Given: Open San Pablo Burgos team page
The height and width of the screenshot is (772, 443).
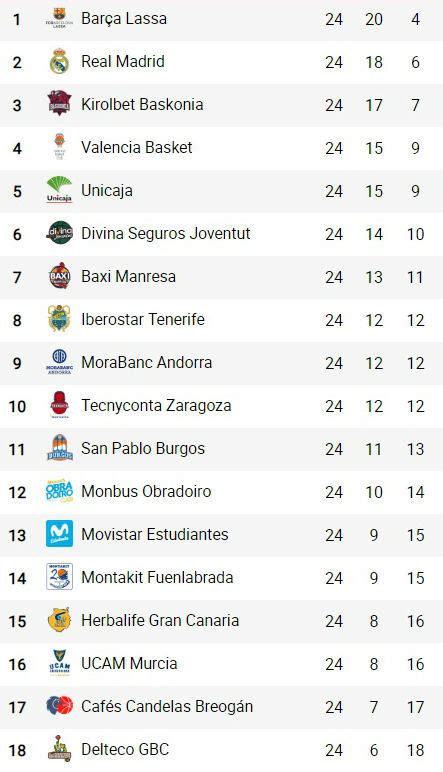Looking at the screenshot, I should [143, 449].
